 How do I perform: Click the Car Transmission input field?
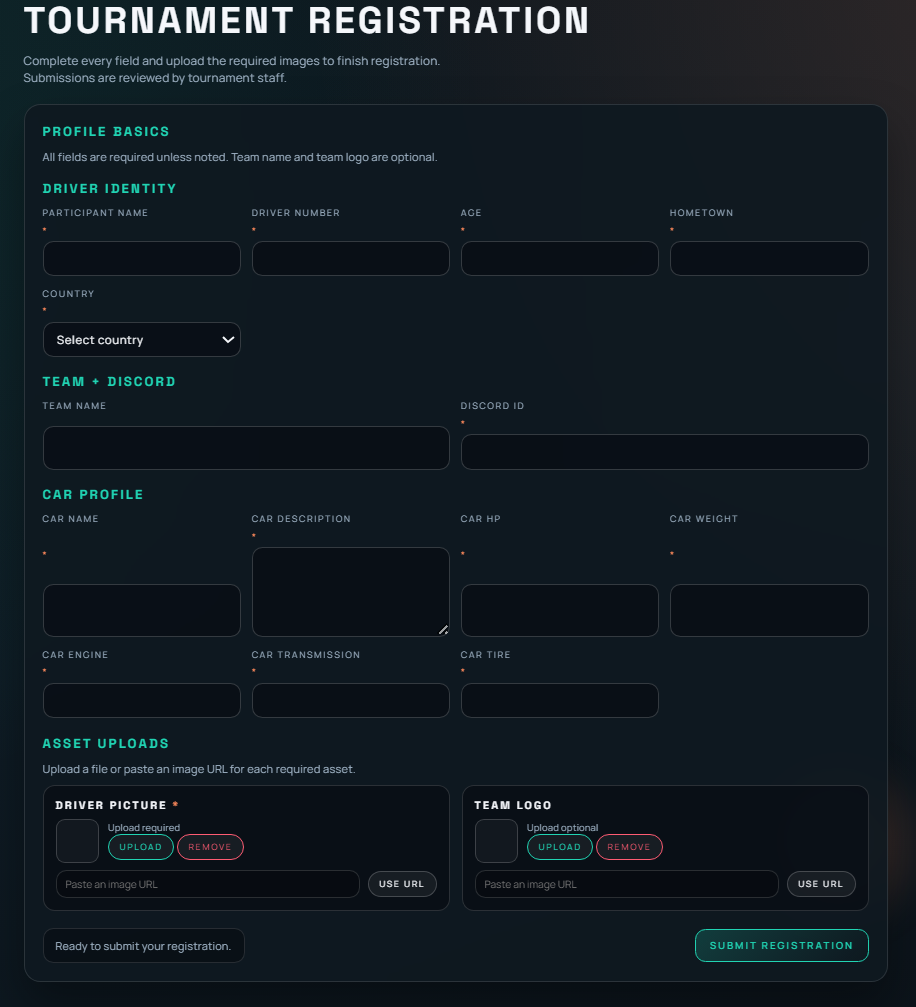tap(350, 700)
